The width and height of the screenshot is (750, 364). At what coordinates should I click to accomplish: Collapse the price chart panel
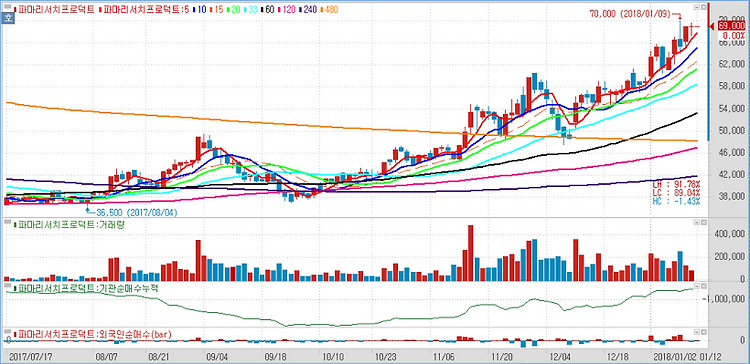pyautogui.click(x=697, y=8)
